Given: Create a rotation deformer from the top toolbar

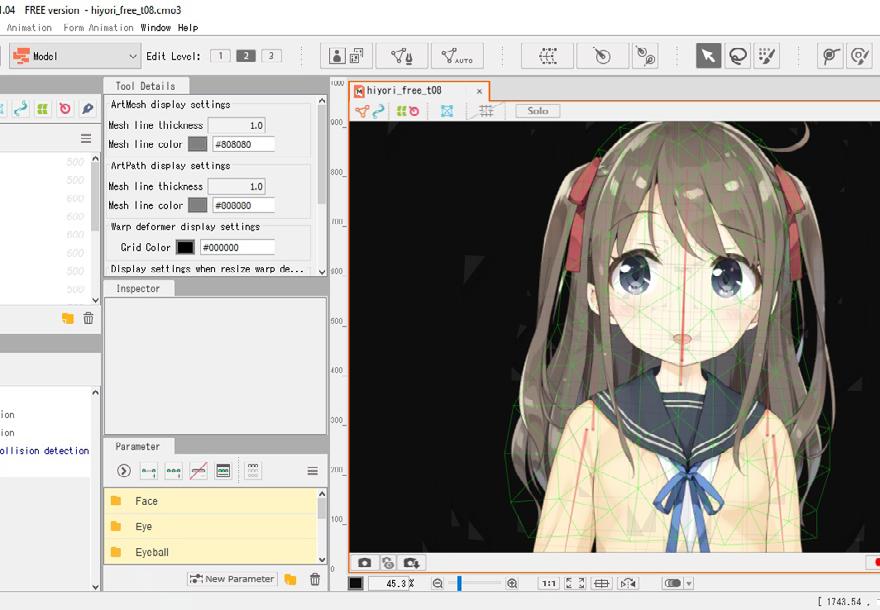Looking at the screenshot, I should [602, 56].
